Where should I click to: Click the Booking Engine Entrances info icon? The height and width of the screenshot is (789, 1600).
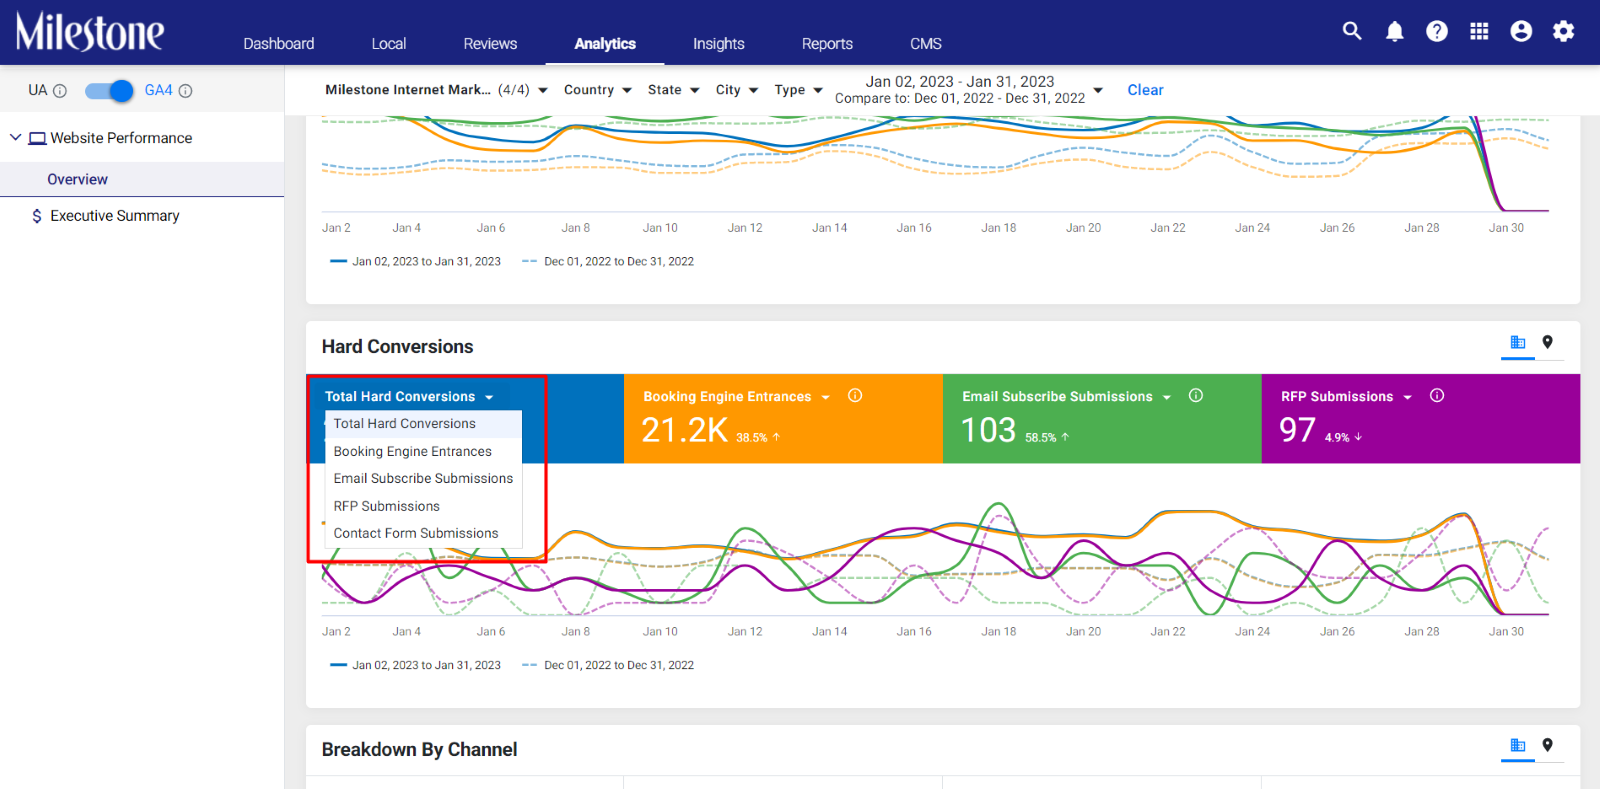pos(855,396)
